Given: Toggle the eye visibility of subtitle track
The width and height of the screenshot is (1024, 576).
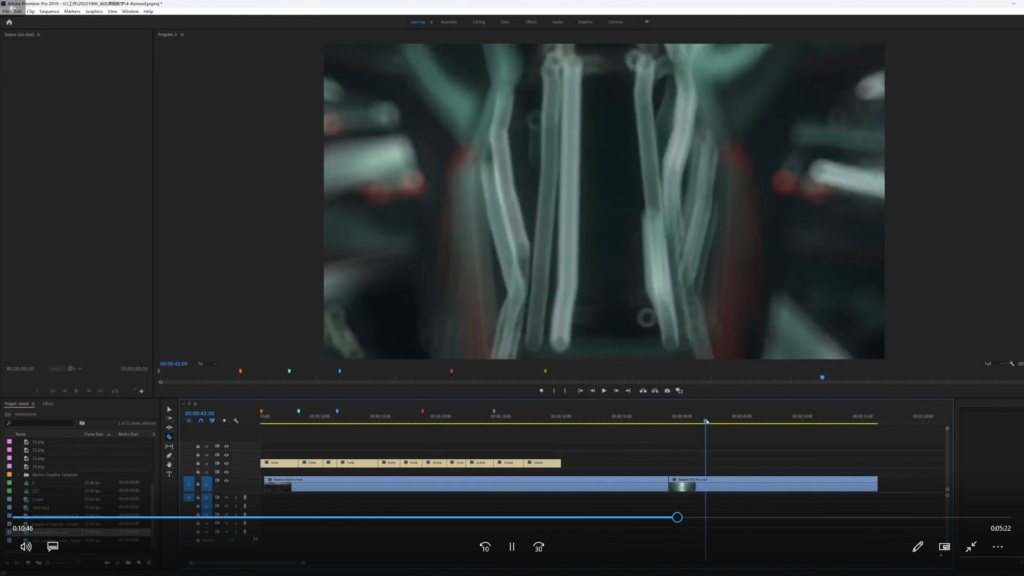Looking at the screenshot, I should click(226, 463).
